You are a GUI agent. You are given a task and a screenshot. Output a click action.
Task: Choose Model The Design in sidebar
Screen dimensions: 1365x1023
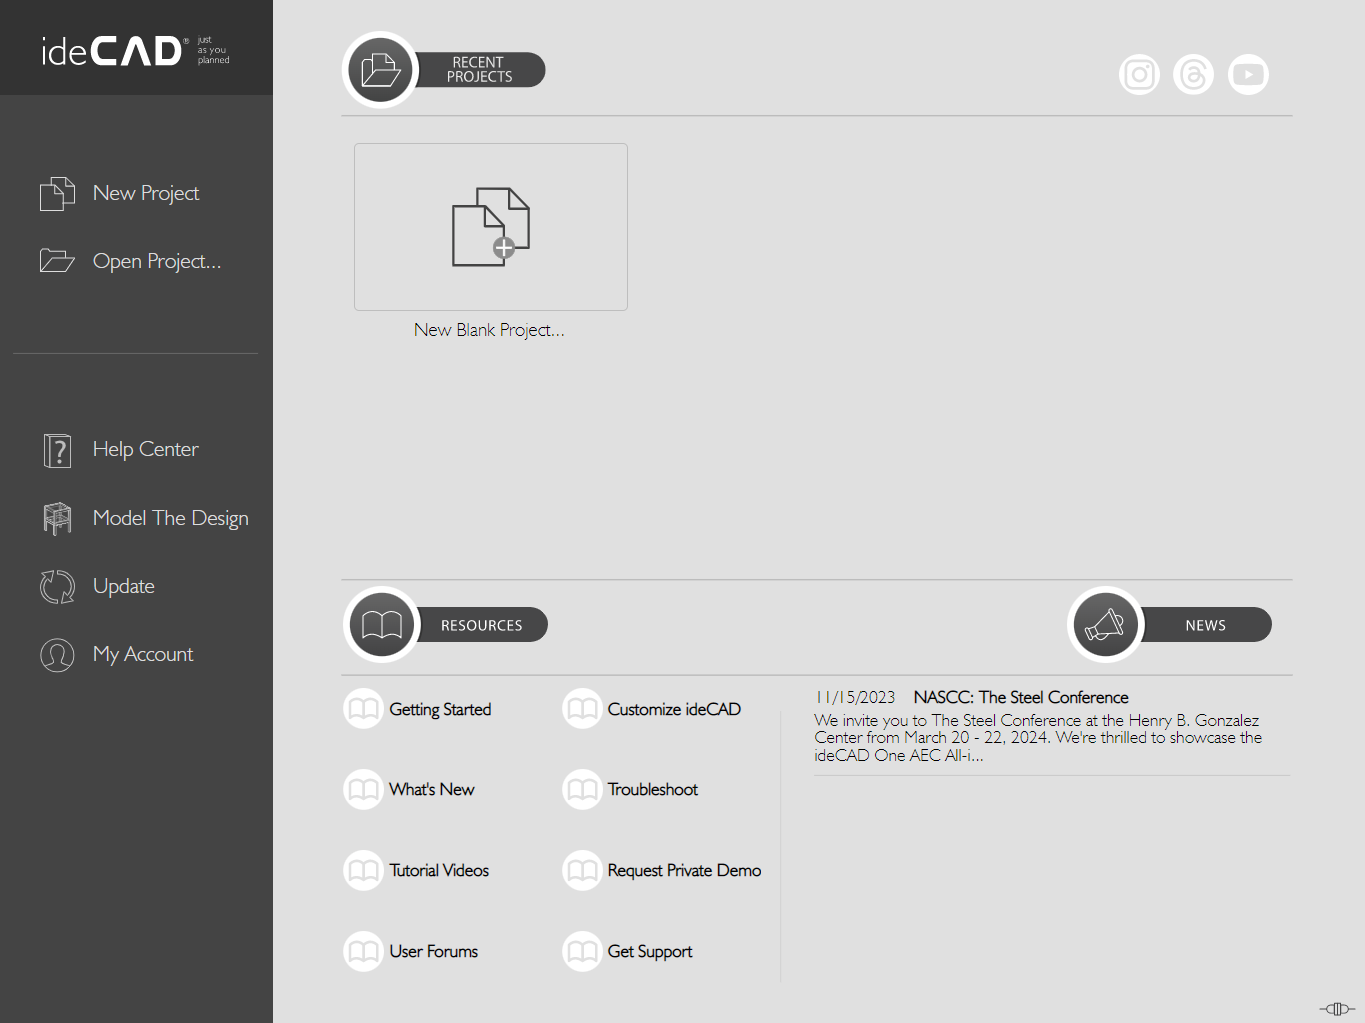171,518
